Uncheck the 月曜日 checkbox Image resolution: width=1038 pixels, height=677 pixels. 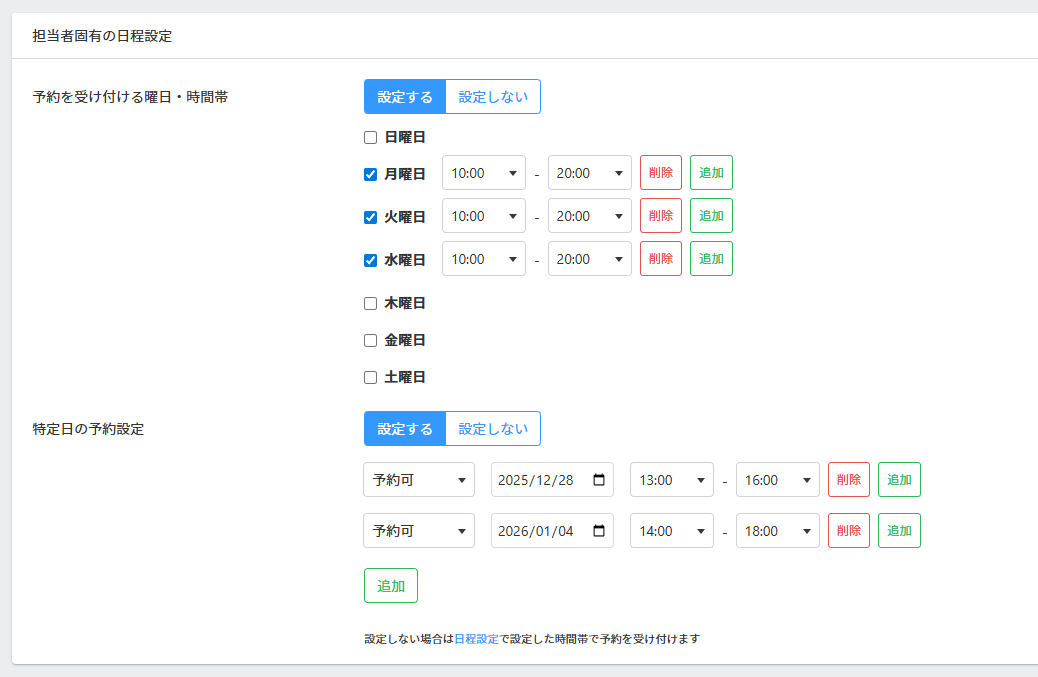point(370,173)
